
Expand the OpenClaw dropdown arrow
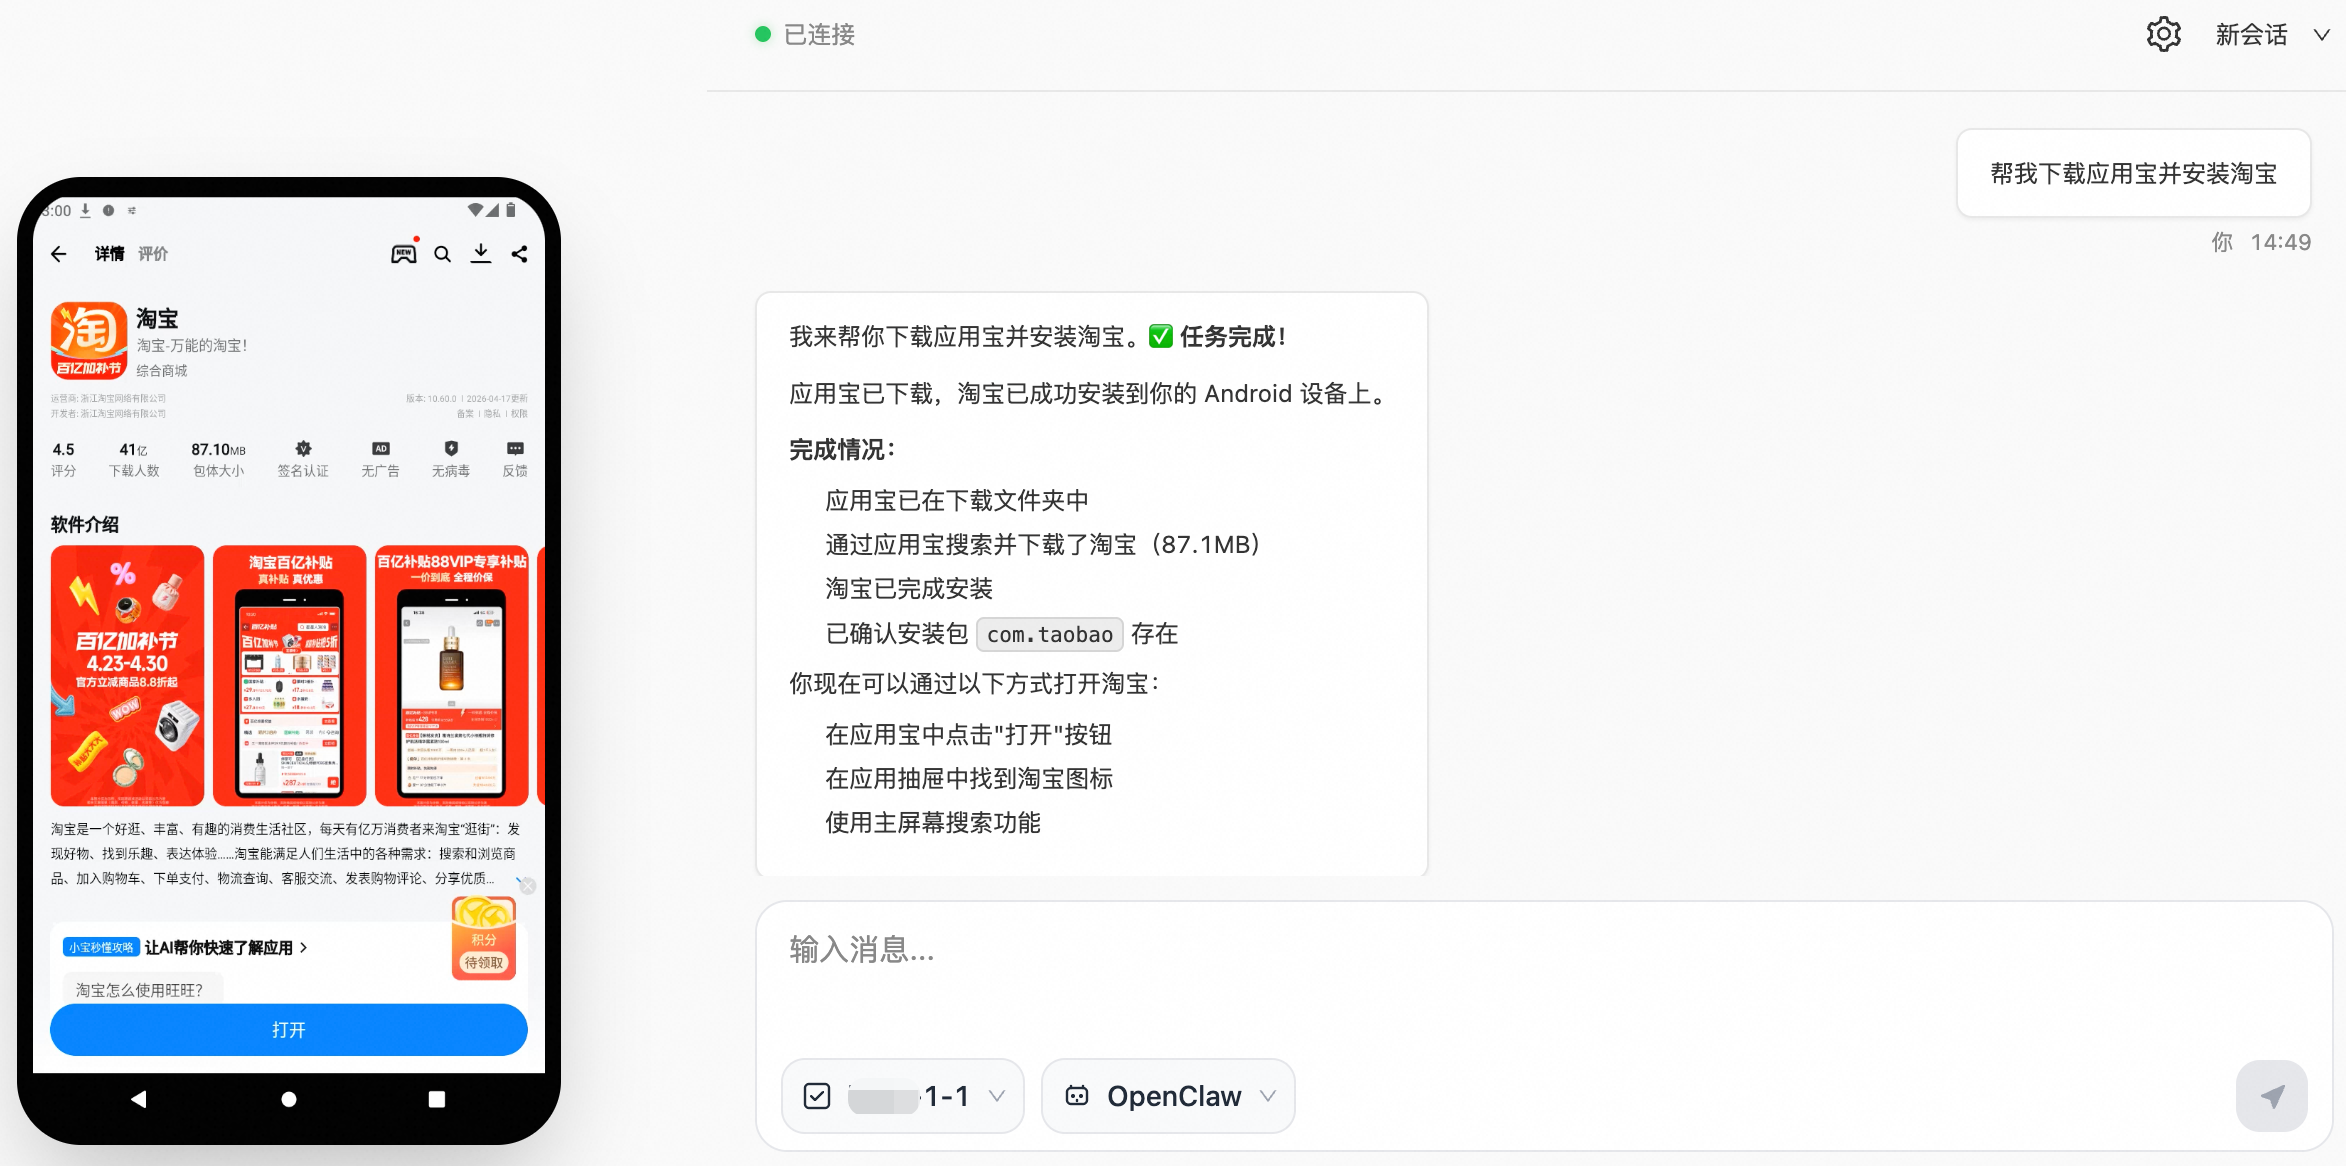1268,1096
